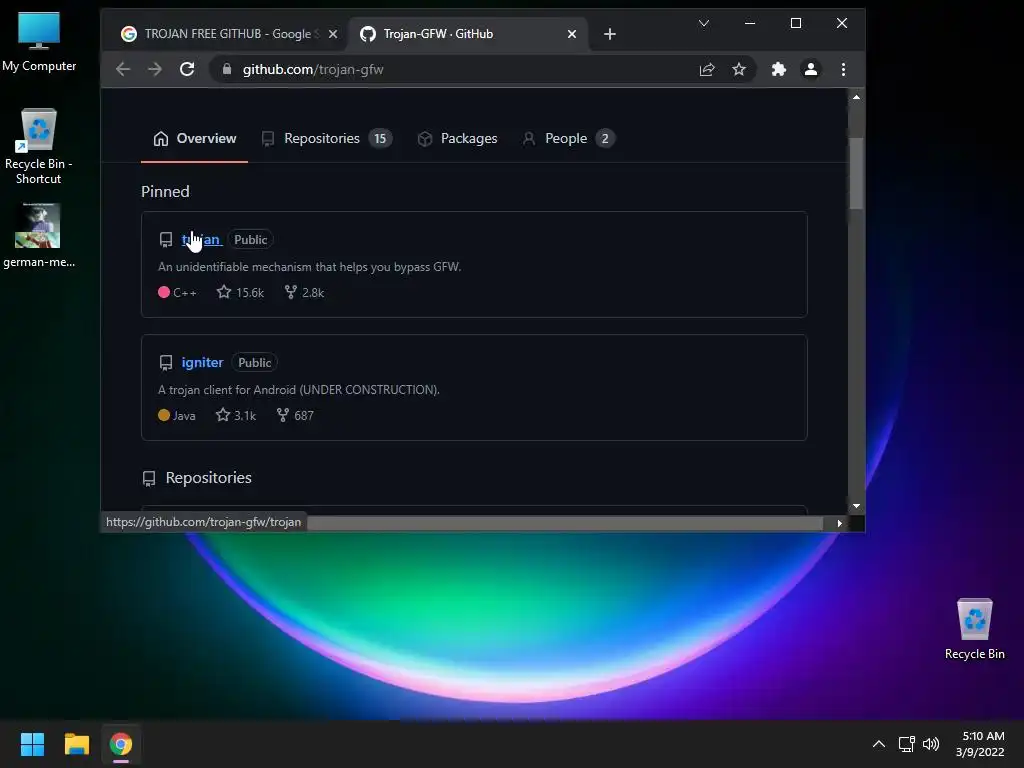
Task: Open Chrome's three-dot menu
Action: (843, 69)
